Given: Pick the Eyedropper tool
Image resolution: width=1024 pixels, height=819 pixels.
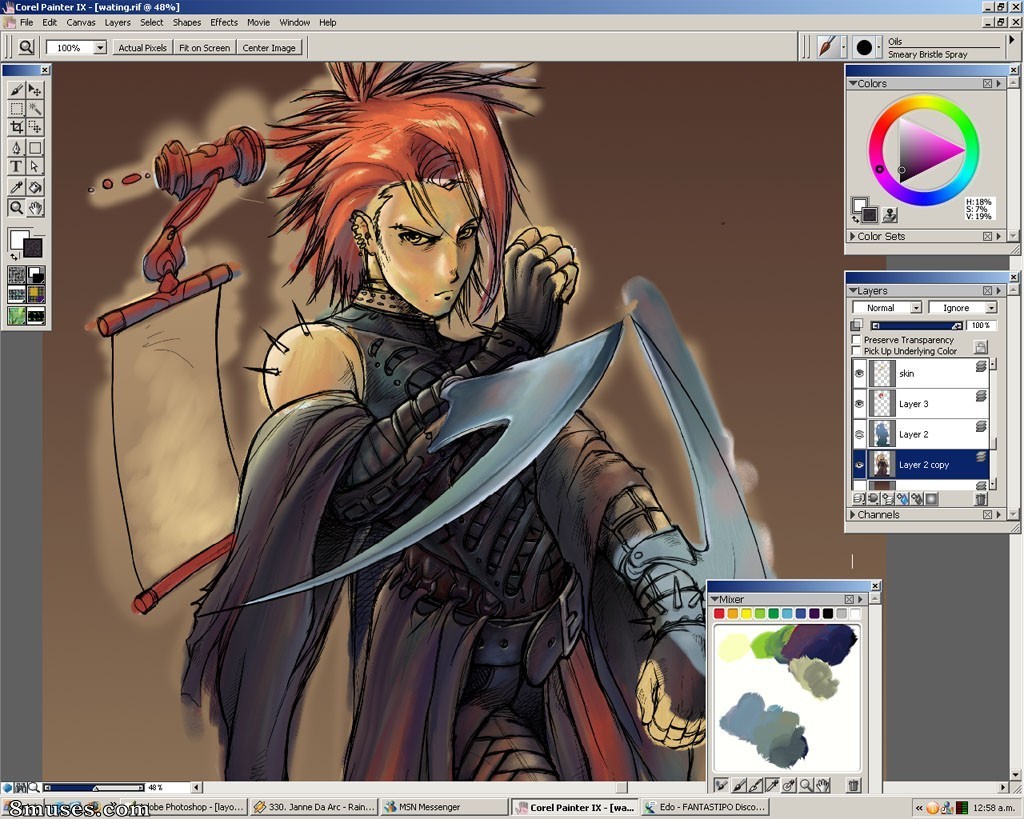Looking at the screenshot, I should tap(16, 187).
